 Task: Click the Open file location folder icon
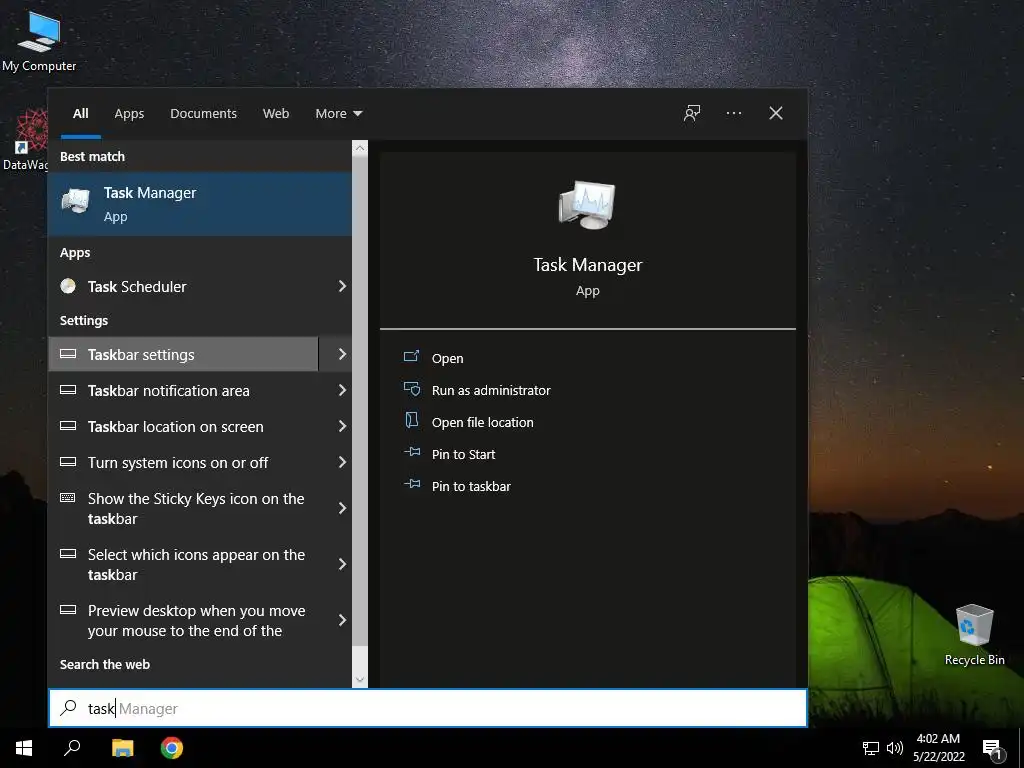click(411, 420)
